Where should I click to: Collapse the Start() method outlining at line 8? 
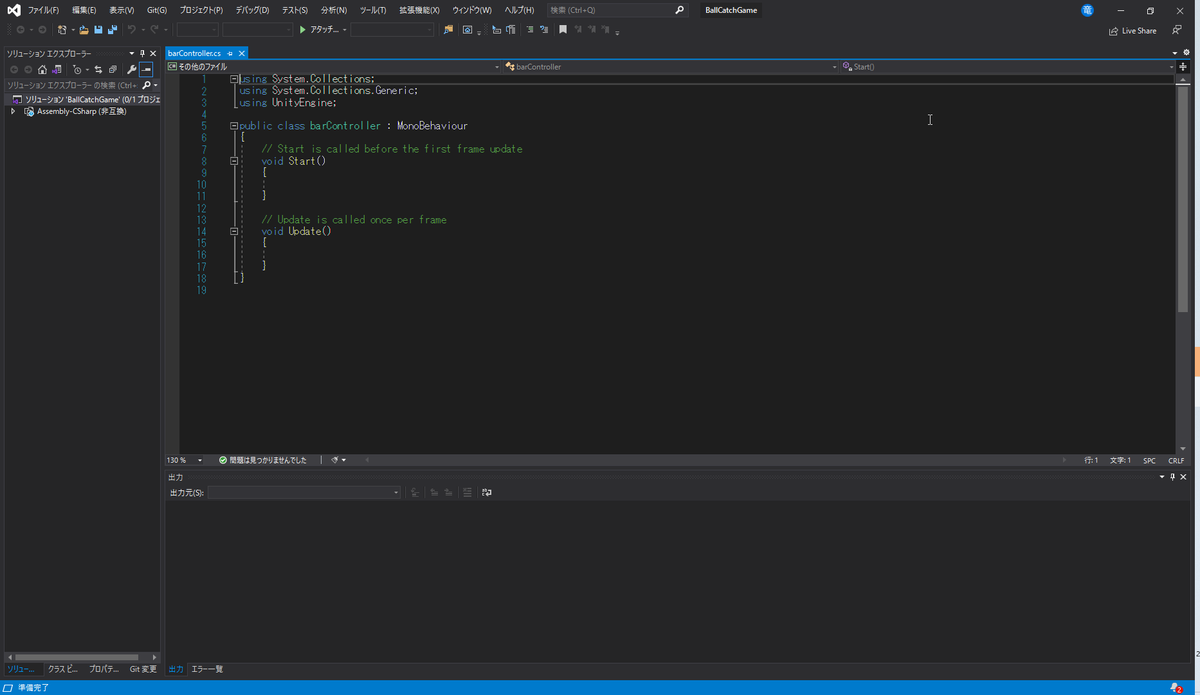233,161
